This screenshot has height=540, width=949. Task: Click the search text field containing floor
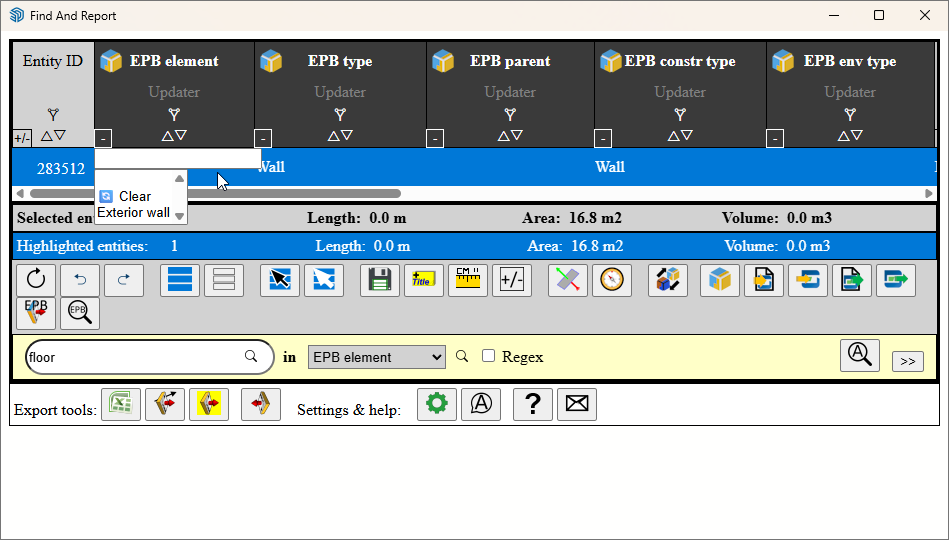point(135,357)
